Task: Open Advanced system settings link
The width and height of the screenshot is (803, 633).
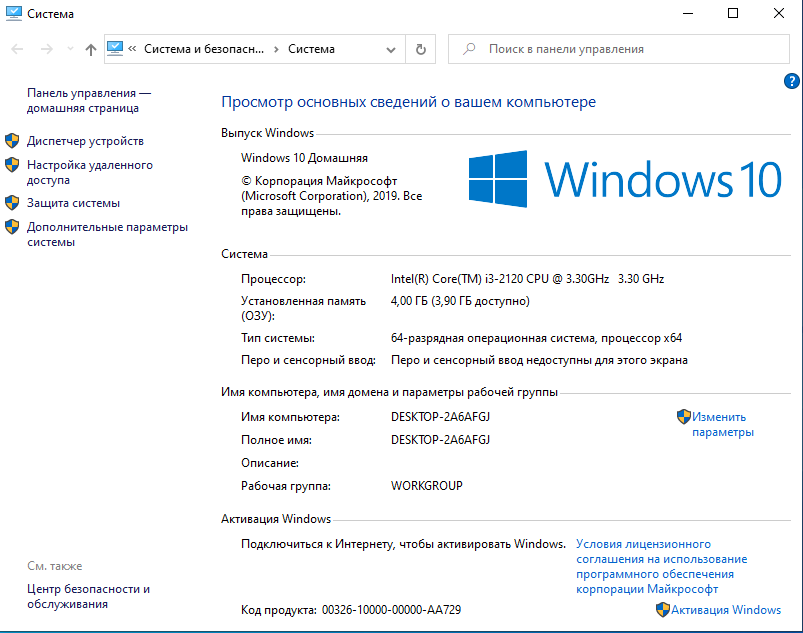Action: pos(108,234)
